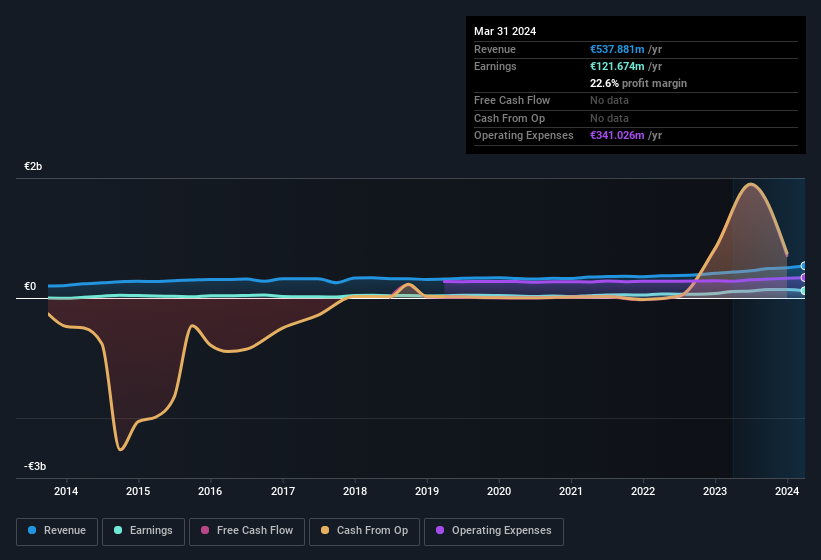
Task: Click the €2b y-axis label
Action: coord(33,166)
